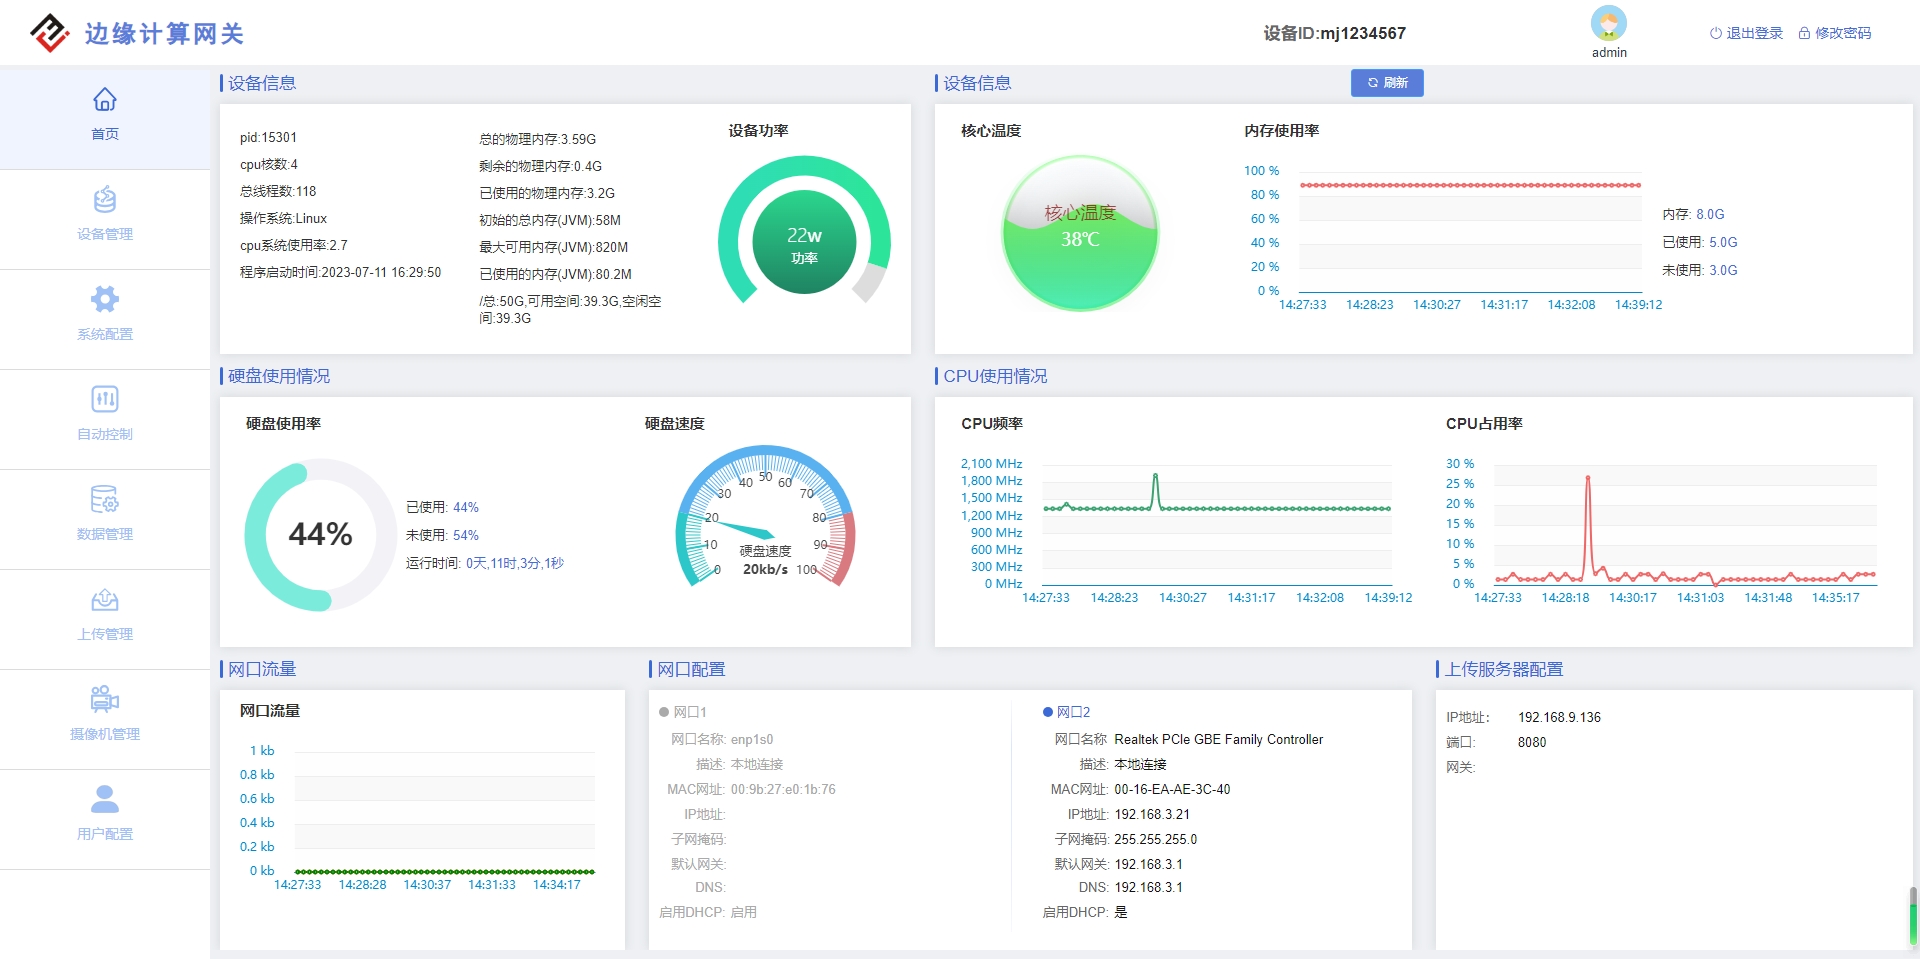
Task: Click the 端口 8080 value
Action: [1532, 743]
